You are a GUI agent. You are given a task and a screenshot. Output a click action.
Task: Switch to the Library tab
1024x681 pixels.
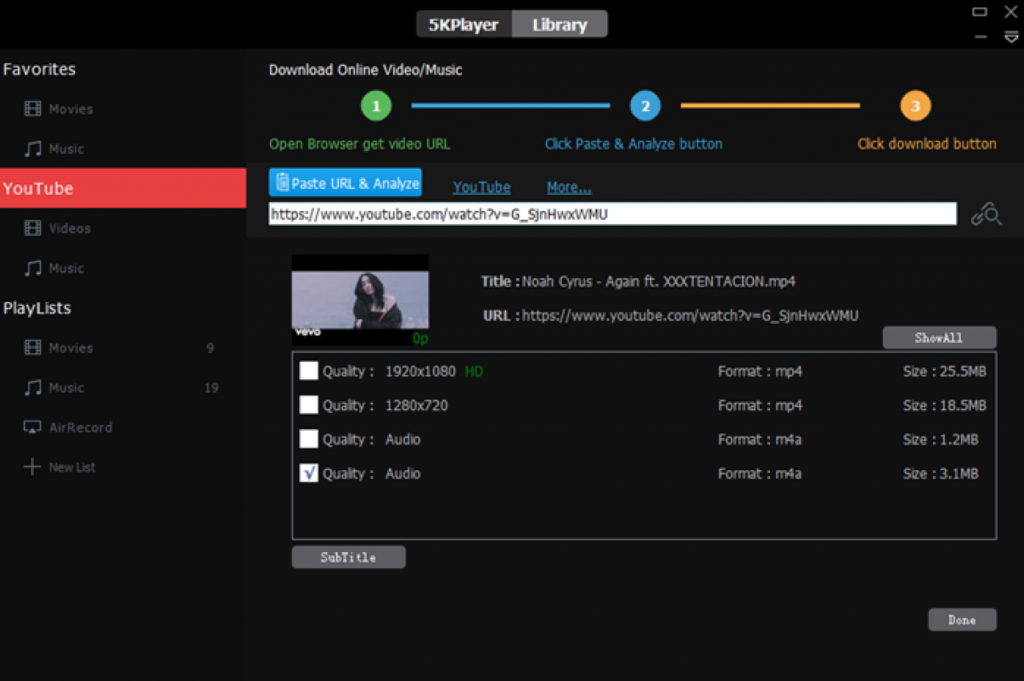[560, 24]
